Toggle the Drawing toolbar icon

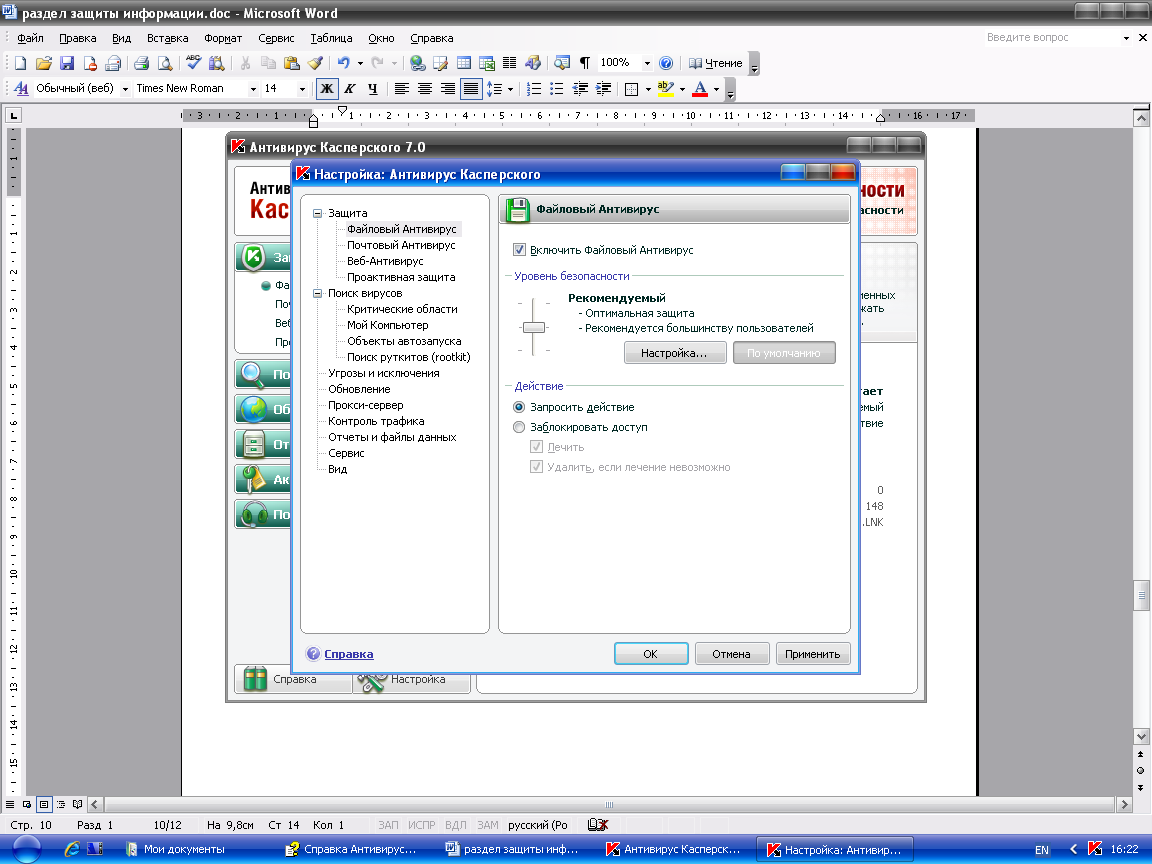coord(533,63)
